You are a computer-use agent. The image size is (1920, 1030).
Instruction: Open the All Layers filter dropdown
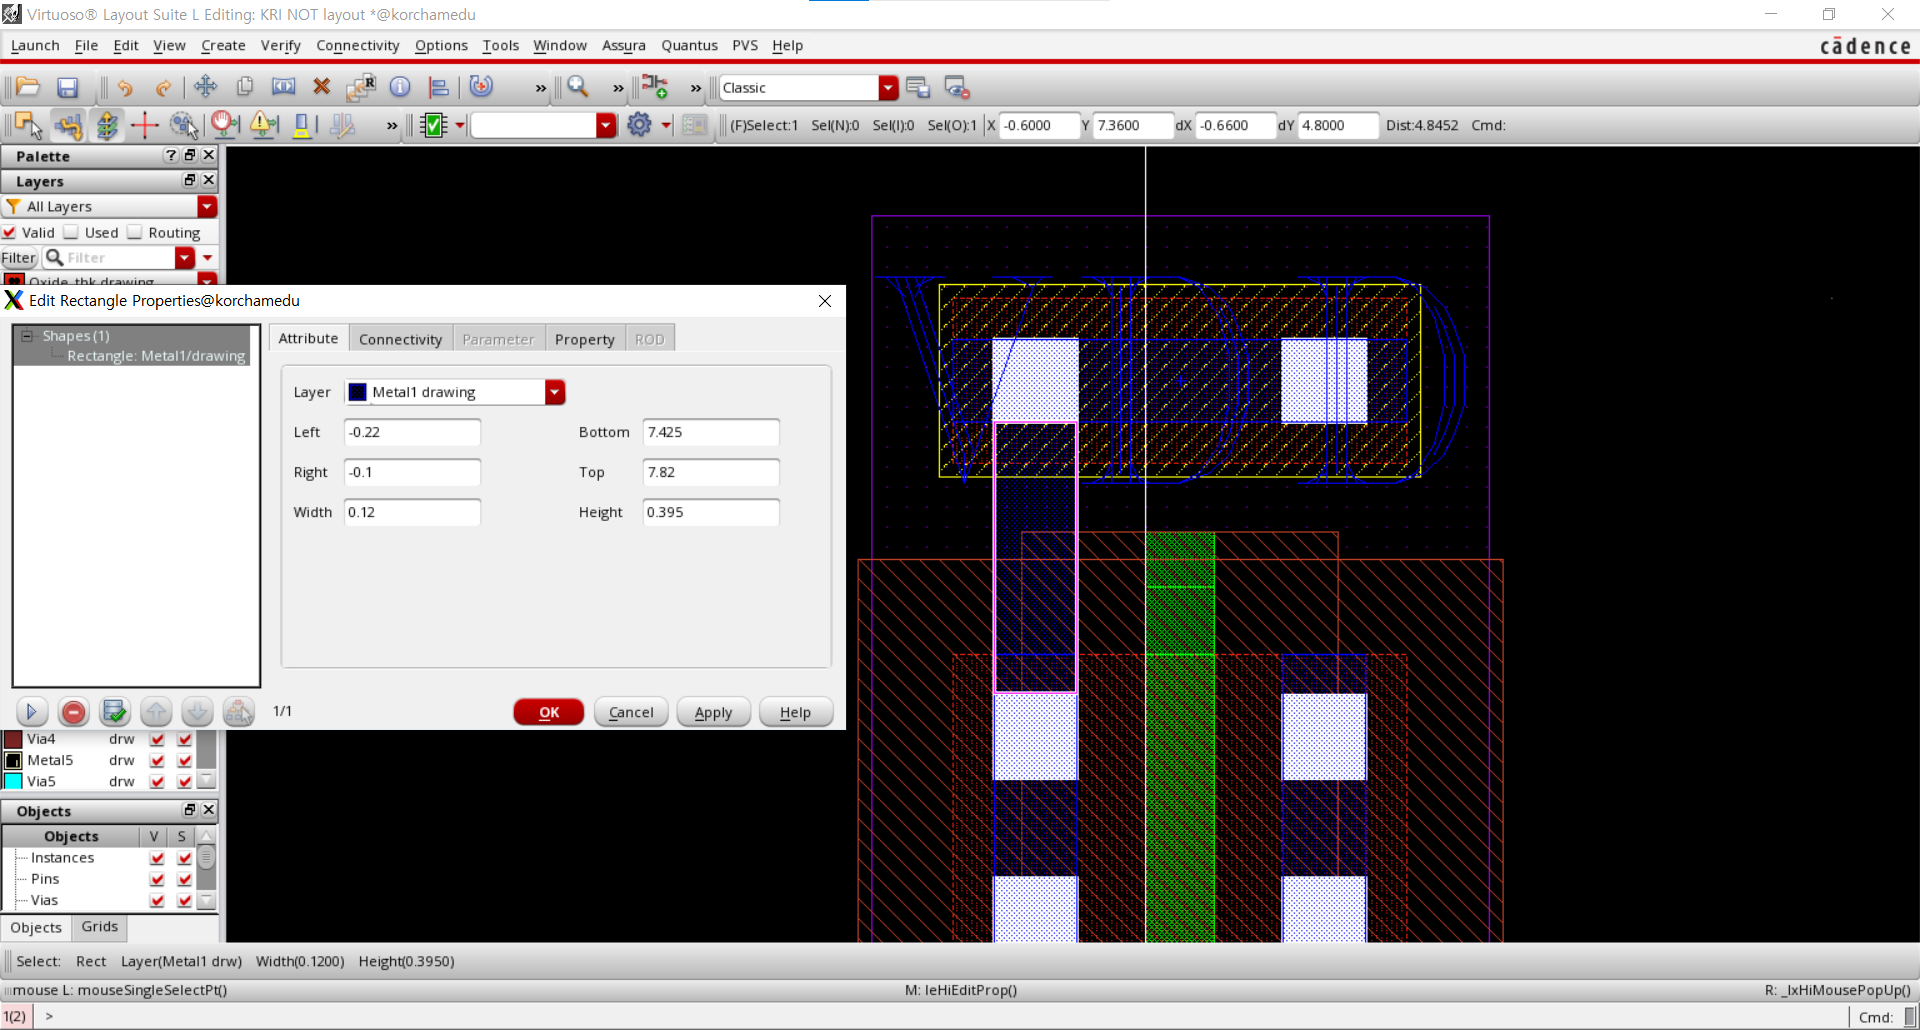pos(207,206)
